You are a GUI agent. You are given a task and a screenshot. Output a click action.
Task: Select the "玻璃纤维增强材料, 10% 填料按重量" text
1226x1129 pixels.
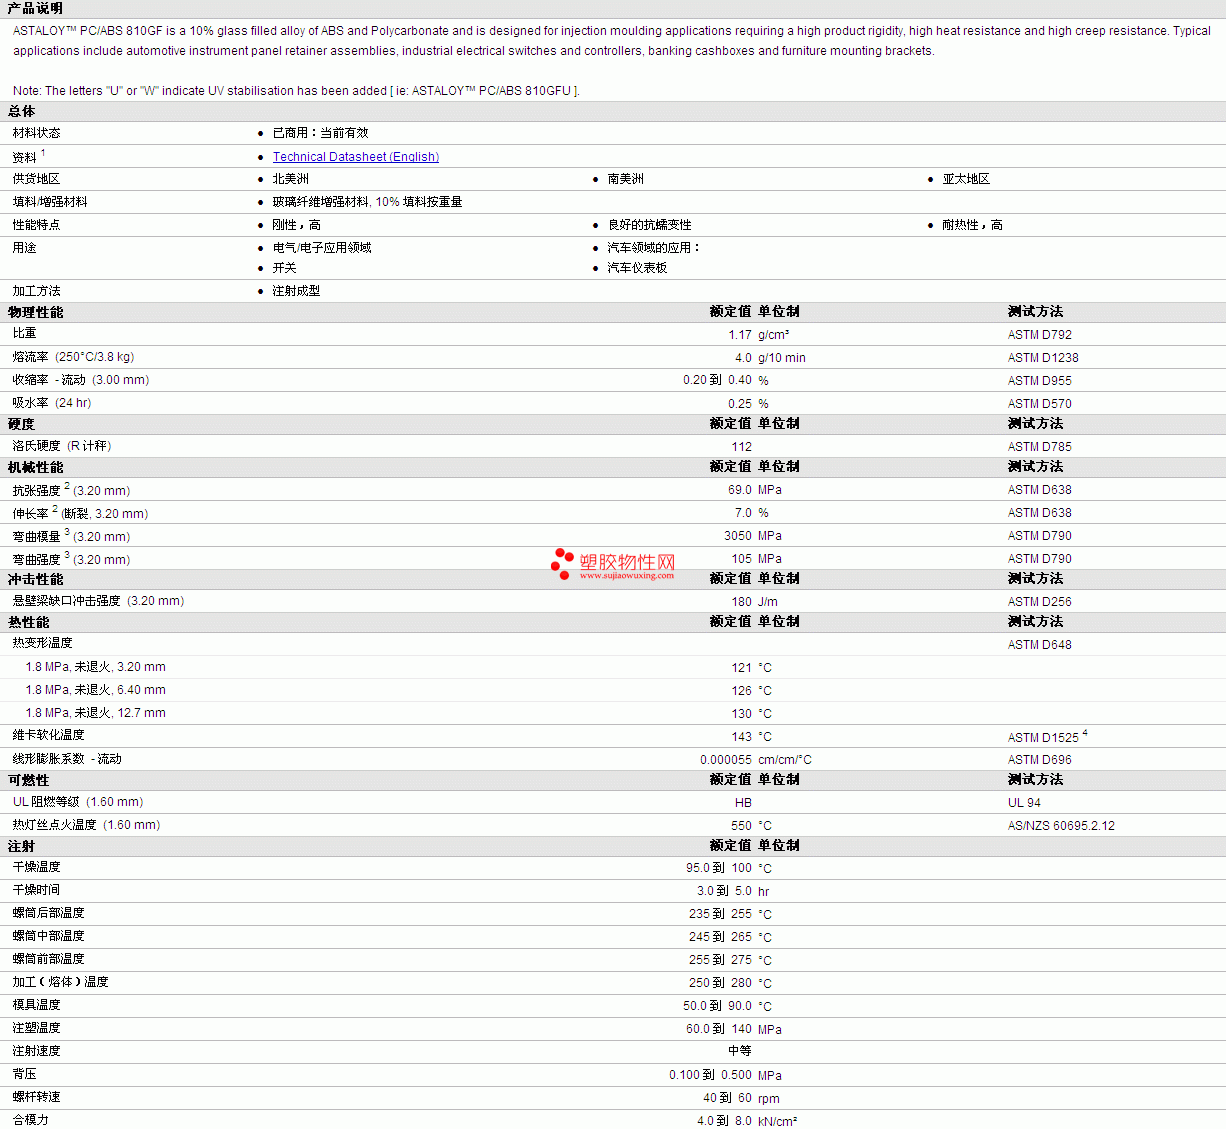click(x=367, y=202)
